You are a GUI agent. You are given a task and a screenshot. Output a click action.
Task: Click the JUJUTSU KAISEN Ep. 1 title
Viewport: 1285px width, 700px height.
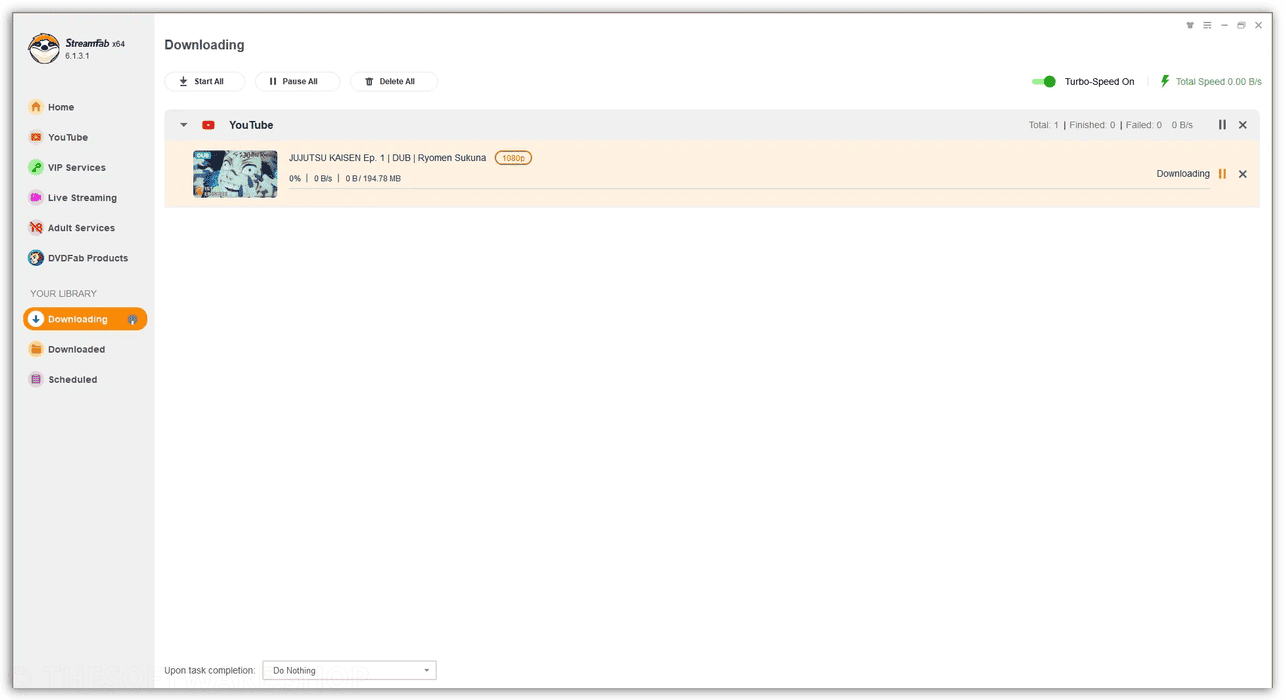point(387,158)
